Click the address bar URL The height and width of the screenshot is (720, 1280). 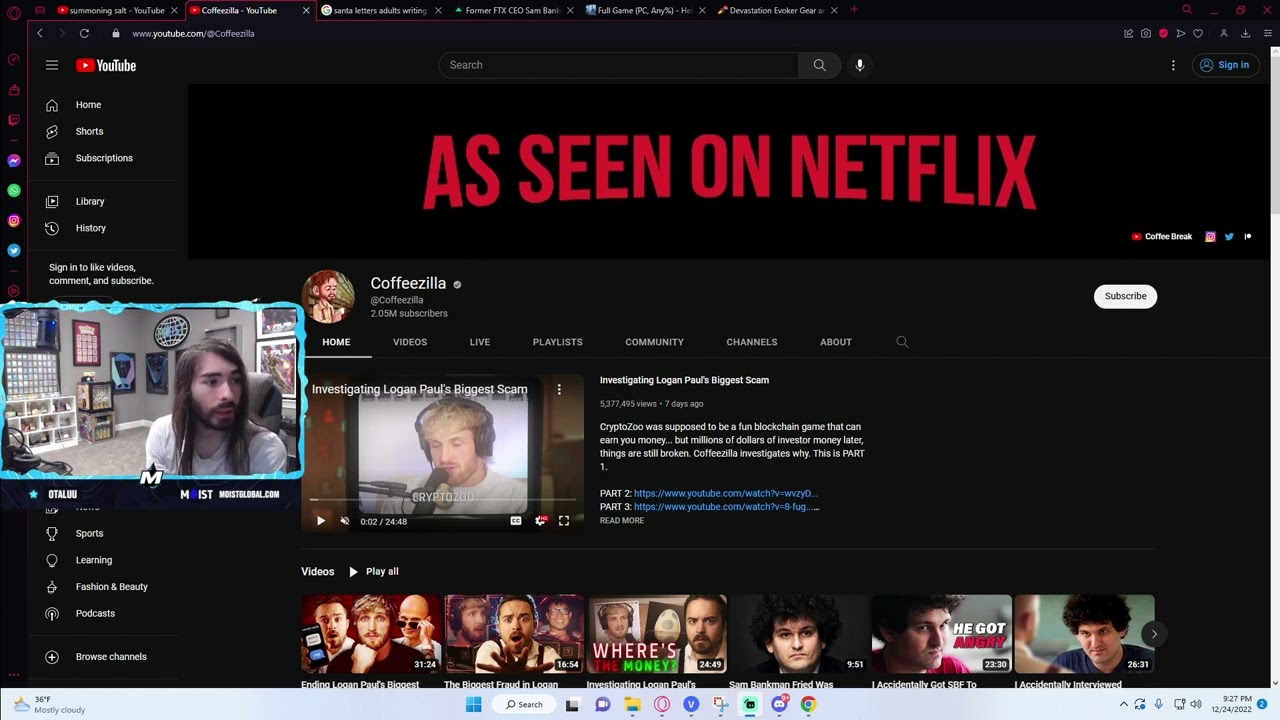point(193,34)
